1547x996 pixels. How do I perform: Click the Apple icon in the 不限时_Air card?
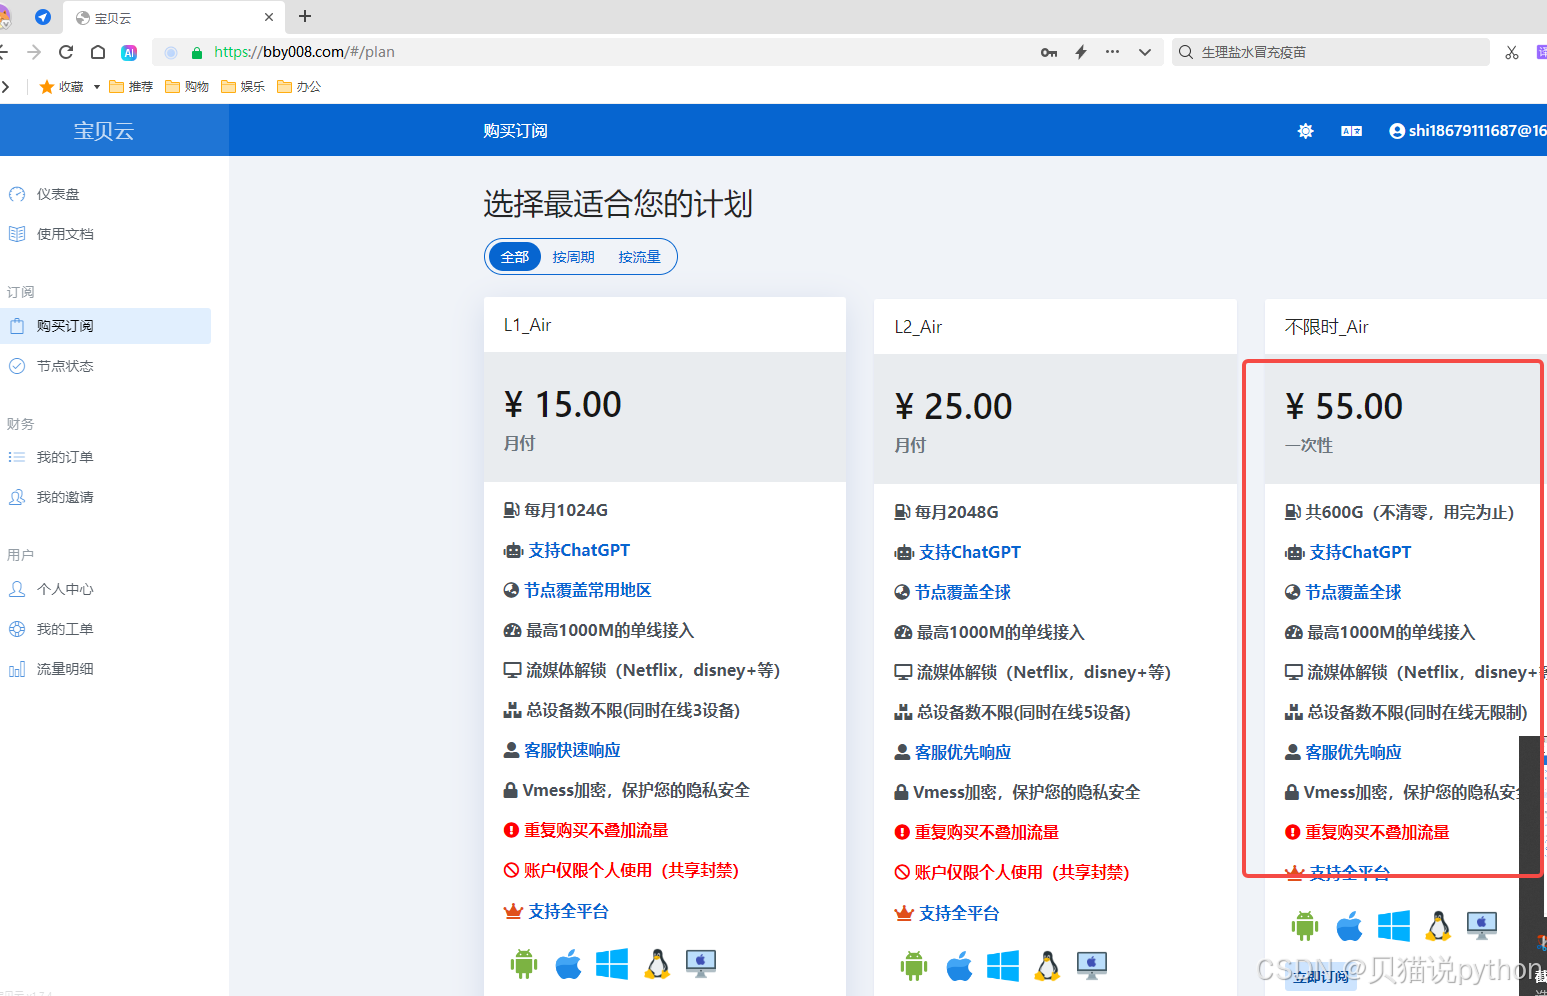pyautogui.click(x=1349, y=926)
